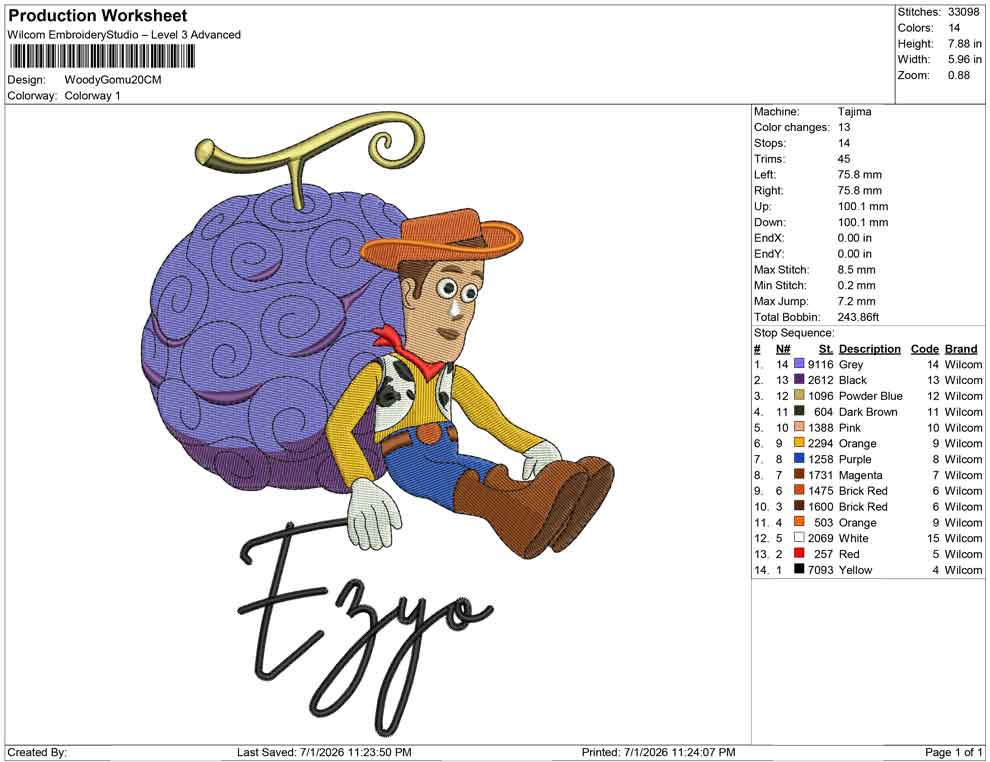990x762 pixels.
Task: Click stitch count 9116 in the Grey row
Action: pyautogui.click(x=821, y=364)
